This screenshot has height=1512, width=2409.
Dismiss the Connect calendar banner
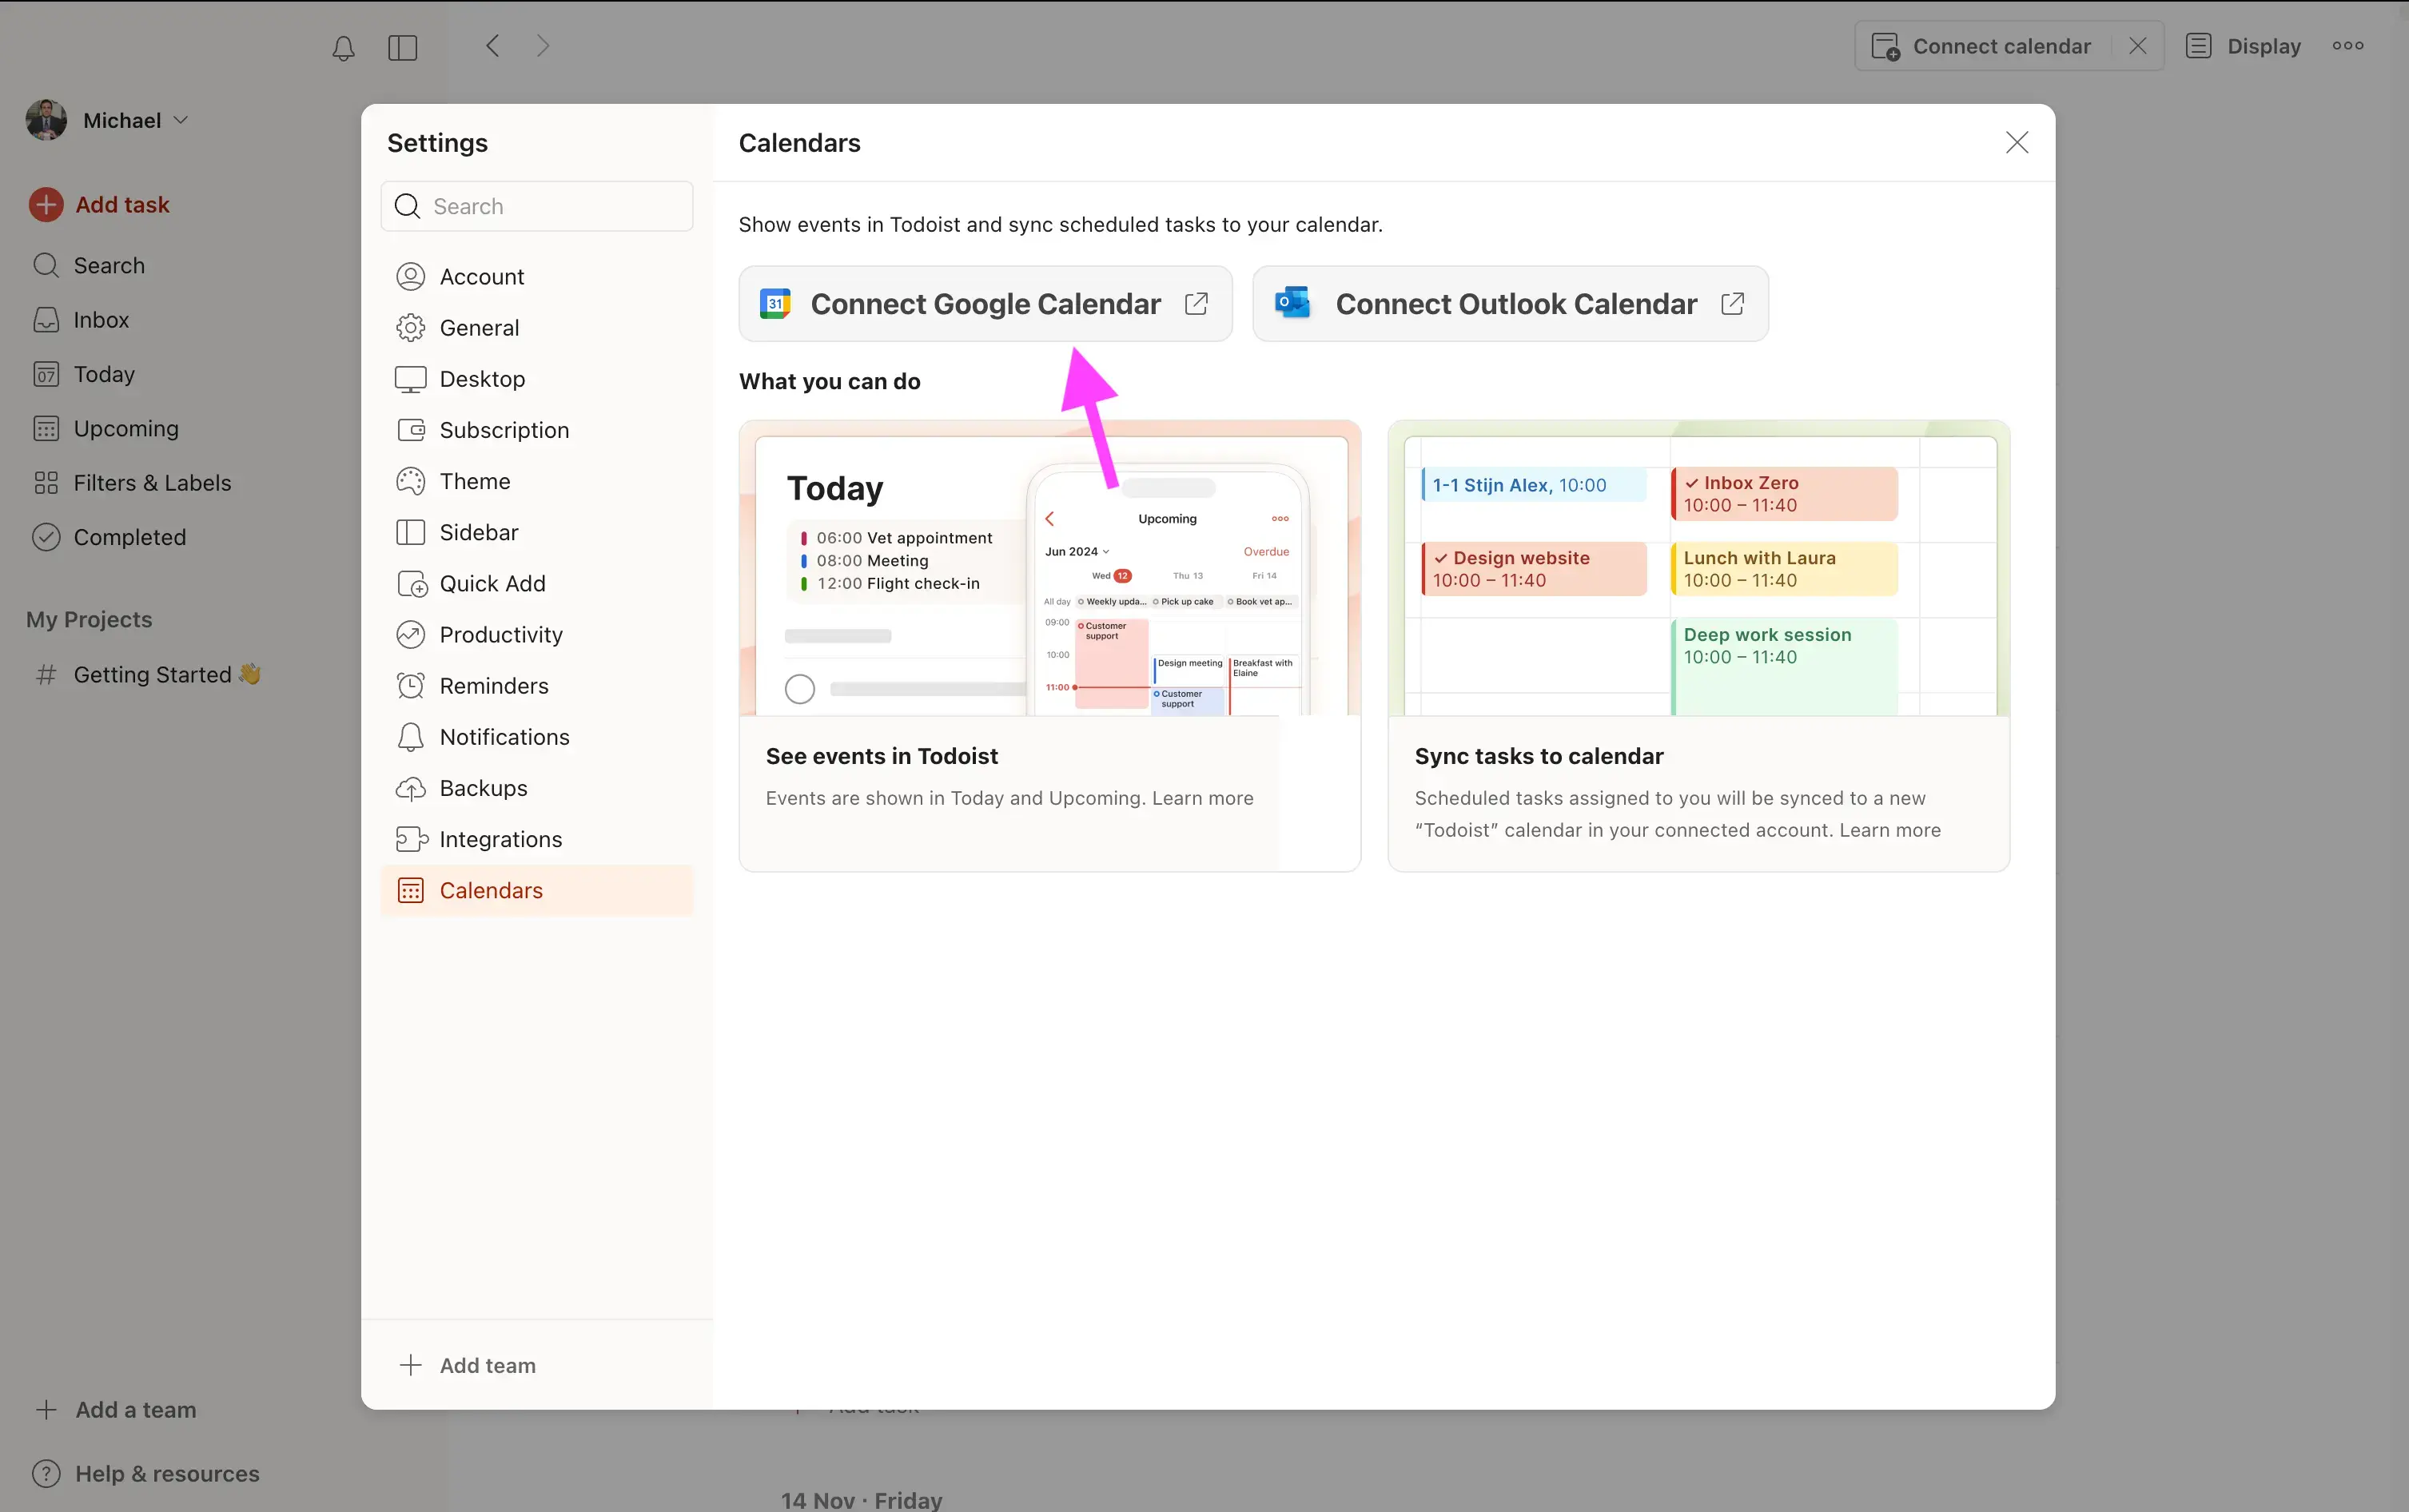point(2137,45)
